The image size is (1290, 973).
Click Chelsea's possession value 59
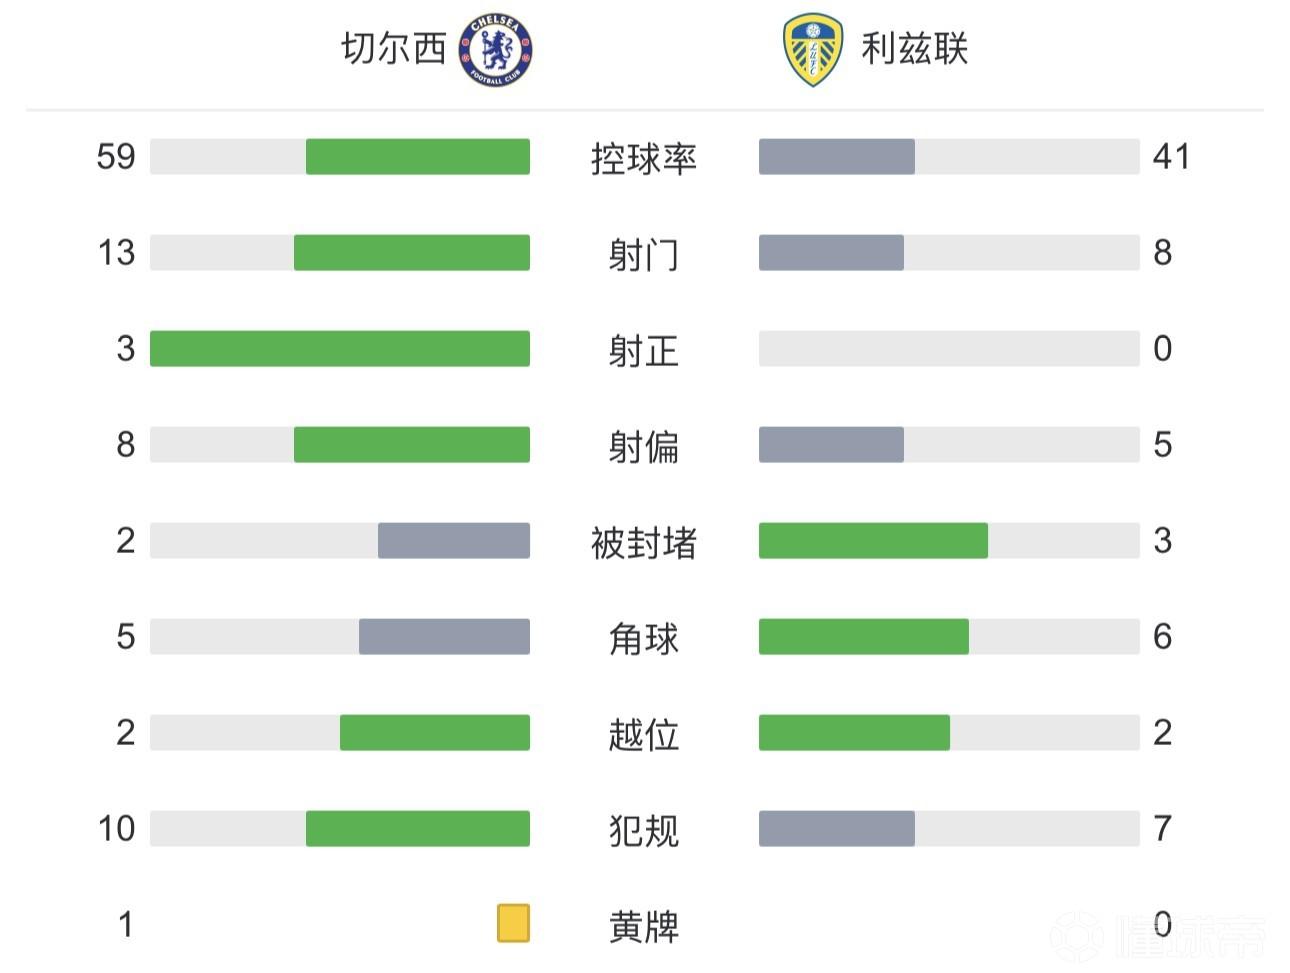tap(116, 157)
